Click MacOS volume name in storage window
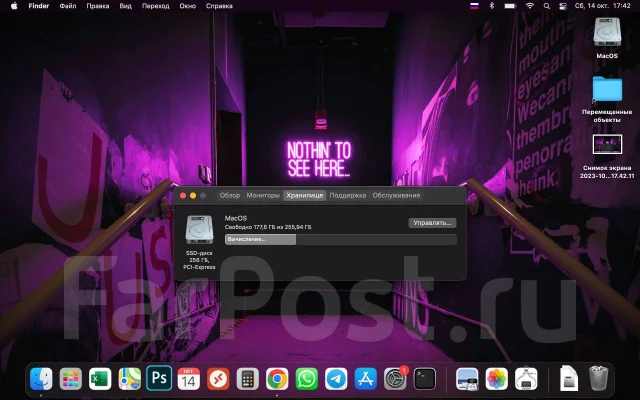Viewport: 640px width, 400px height. [x=236, y=218]
